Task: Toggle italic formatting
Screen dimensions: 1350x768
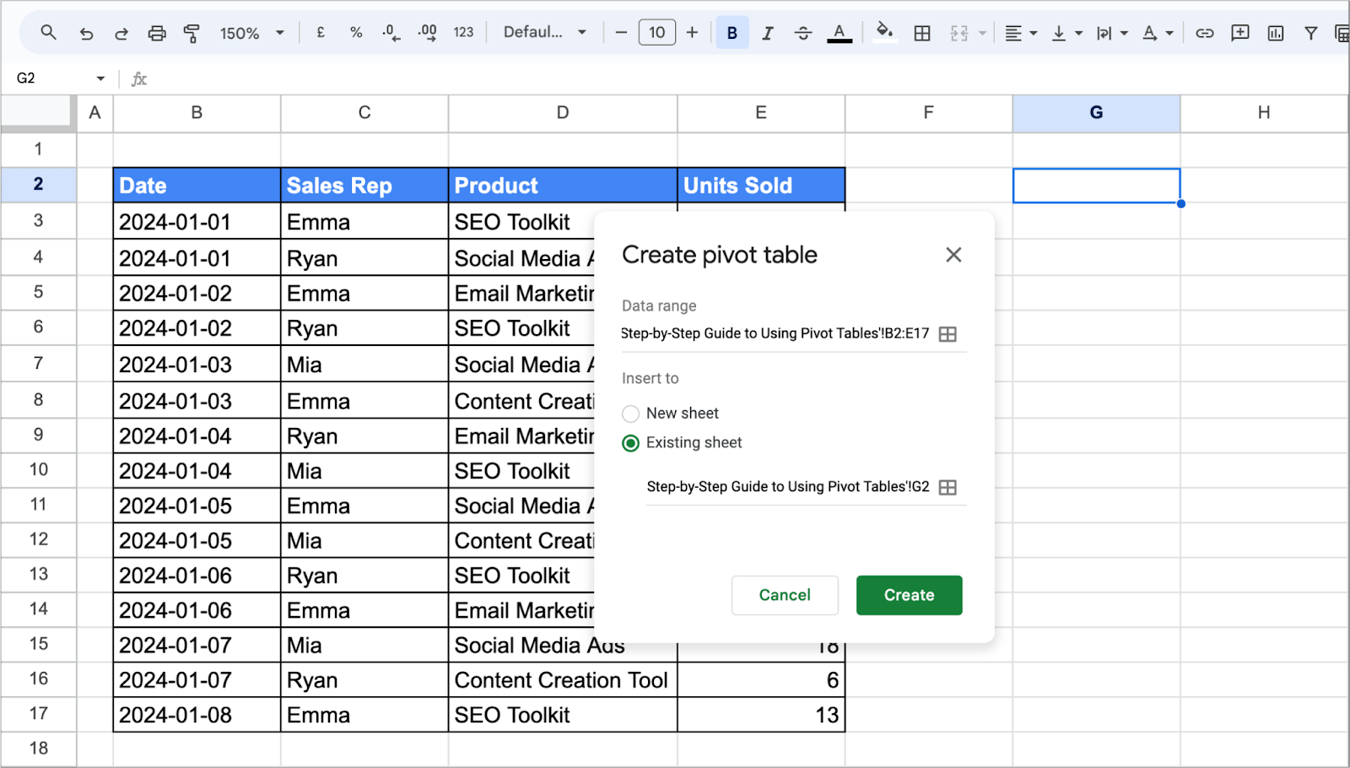Action: (x=768, y=33)
